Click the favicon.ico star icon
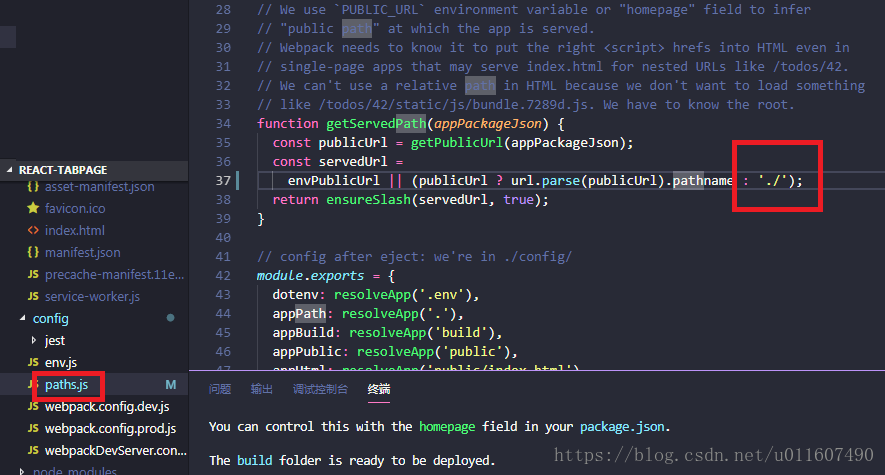This screenshot has width=885, height=475. pyautogui.click(x=33, y=208)
